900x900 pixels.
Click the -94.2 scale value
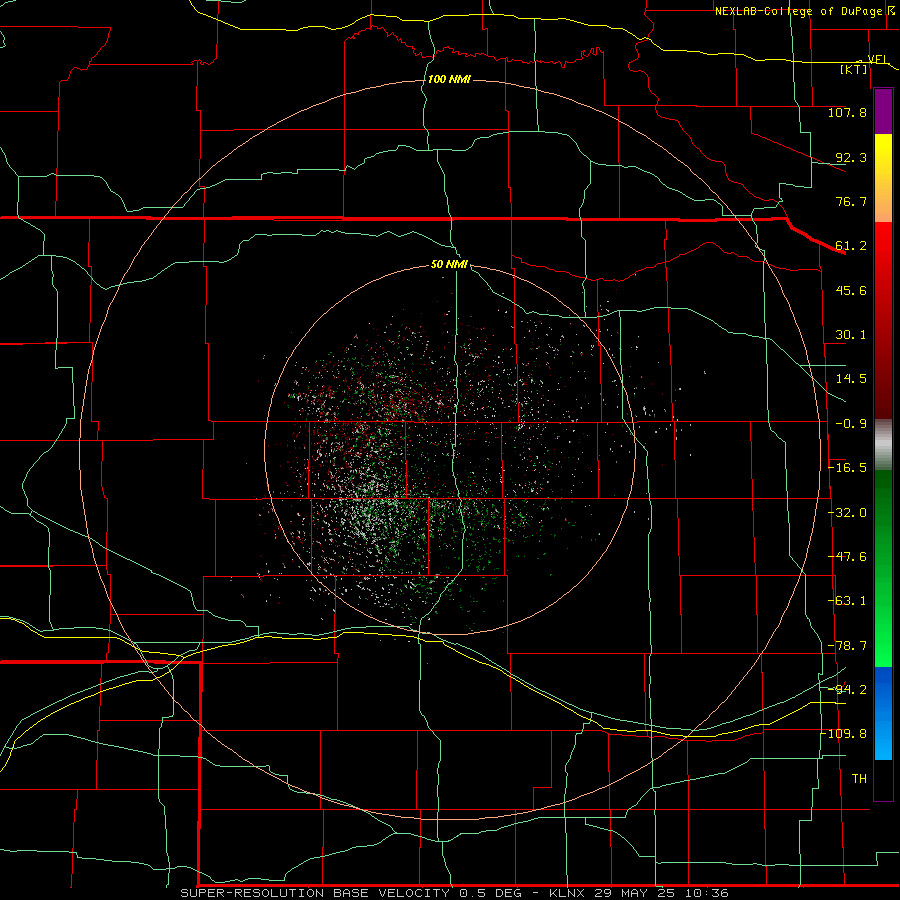coord(848,690)
